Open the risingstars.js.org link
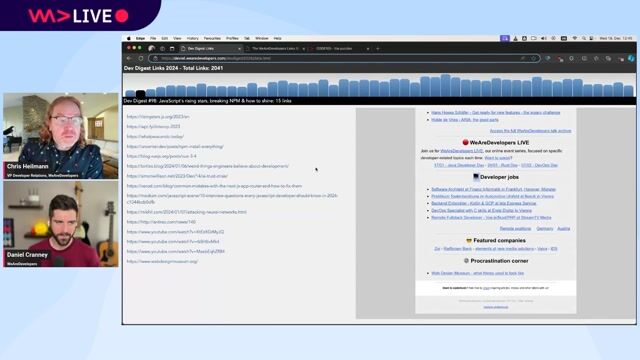640x360 pixels. coord(158,117)
